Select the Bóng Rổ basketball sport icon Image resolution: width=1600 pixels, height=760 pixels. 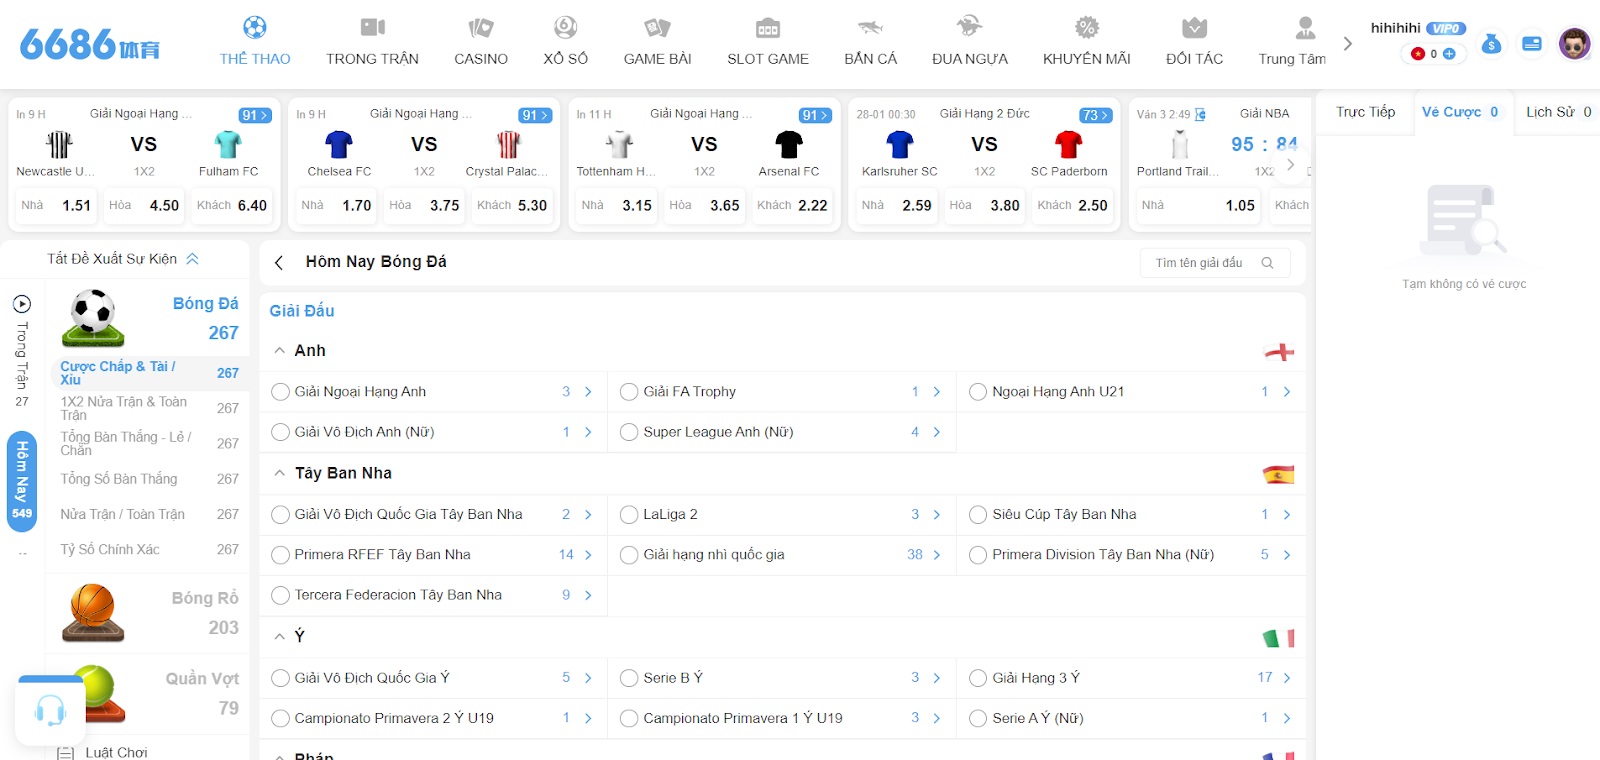coord(93,612)
